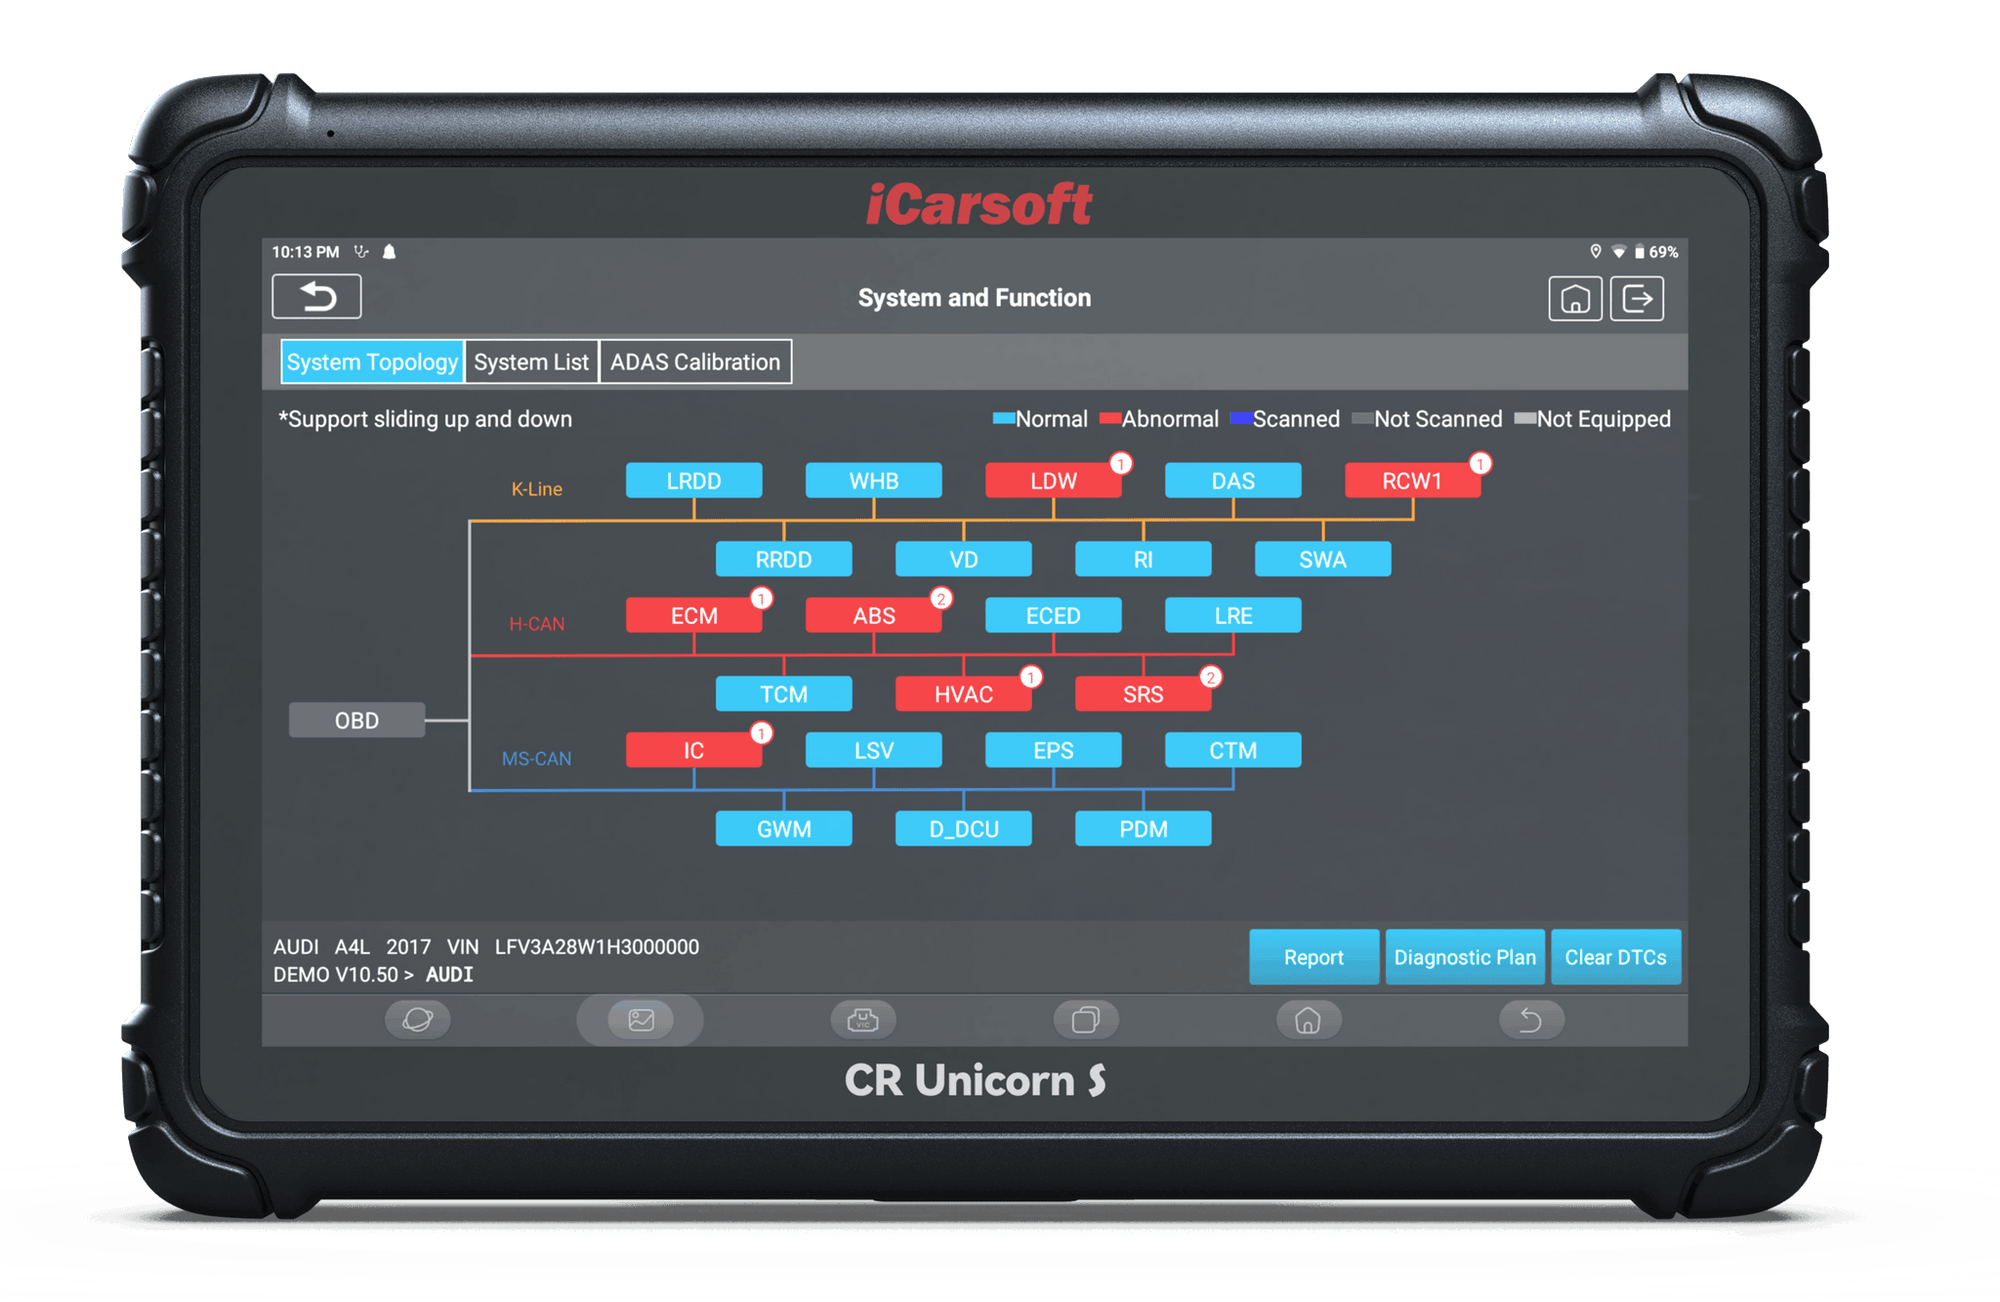The image size is (2000, 1302).
Task: Select the RRDD module
Action: coord(784,560)
